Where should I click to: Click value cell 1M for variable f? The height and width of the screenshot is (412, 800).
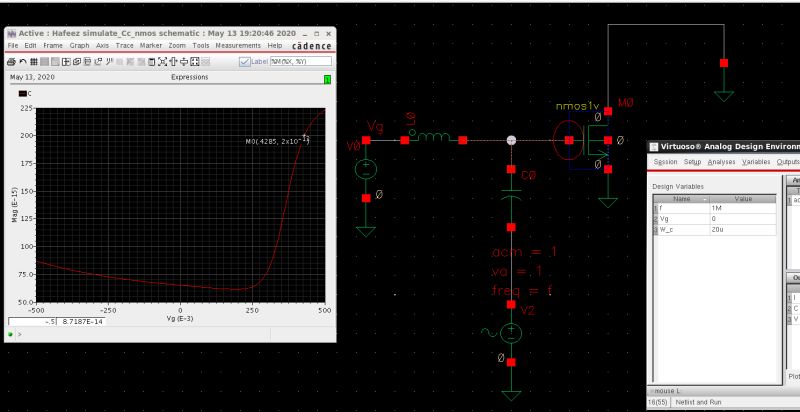pyautogui.click(x=743, y=209)
